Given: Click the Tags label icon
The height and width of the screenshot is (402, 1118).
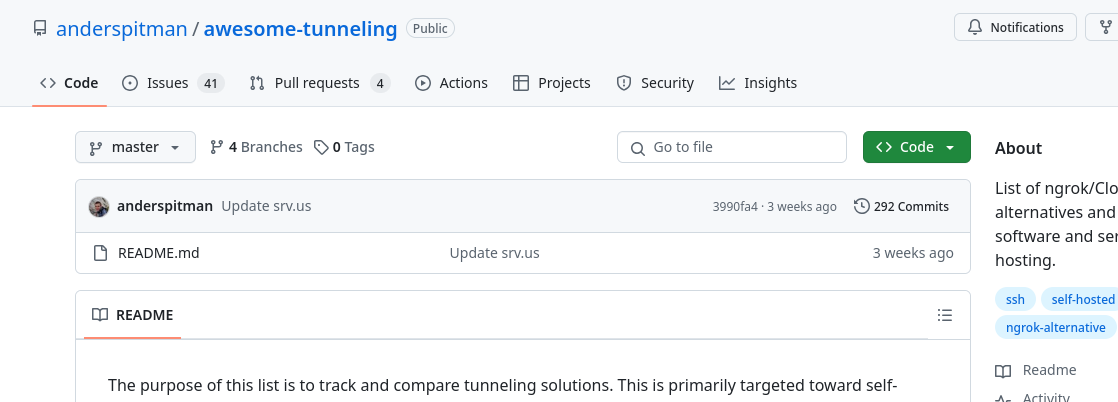Looking at the screenshot, I should [x=321, y=147].
